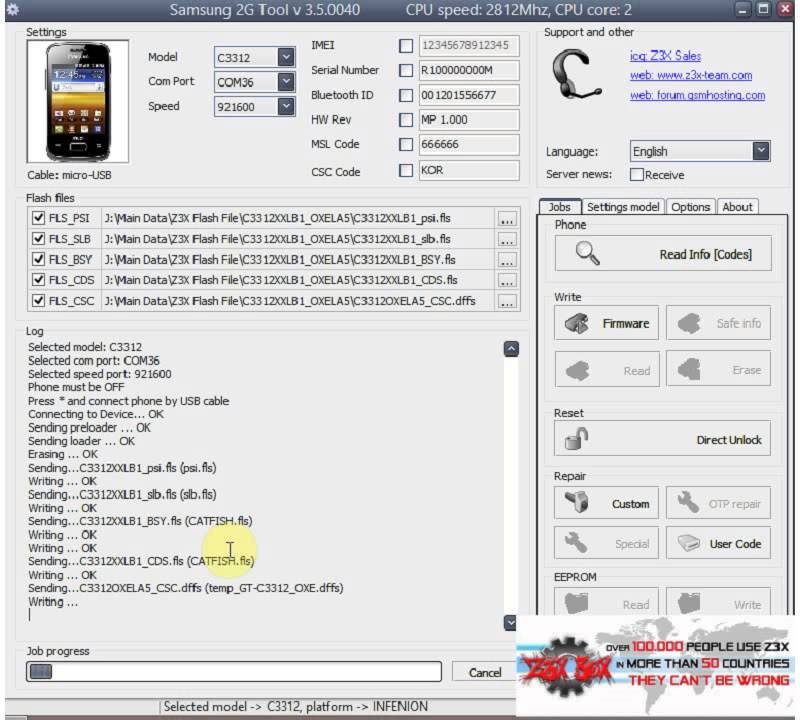The height and width of the screenshot is (720, 800).
Task: Minimize the Samsung 2G Tool window
Action: pyautogui.click(x=742, y=9)
